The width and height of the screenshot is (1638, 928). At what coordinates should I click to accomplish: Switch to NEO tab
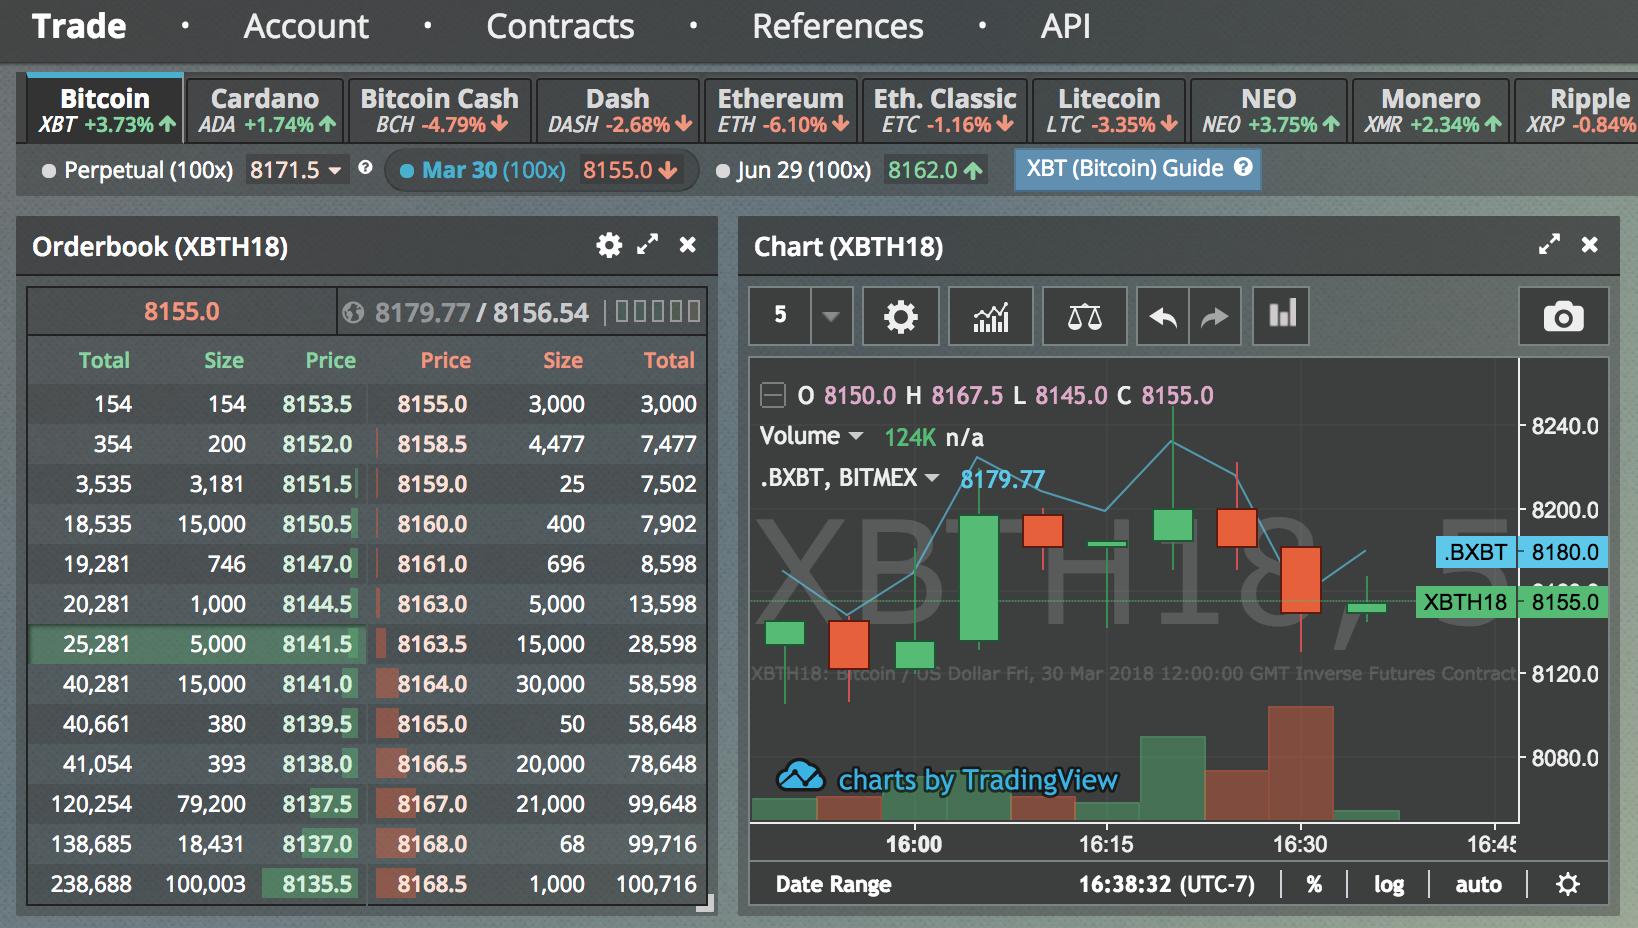coord(1268,110)
